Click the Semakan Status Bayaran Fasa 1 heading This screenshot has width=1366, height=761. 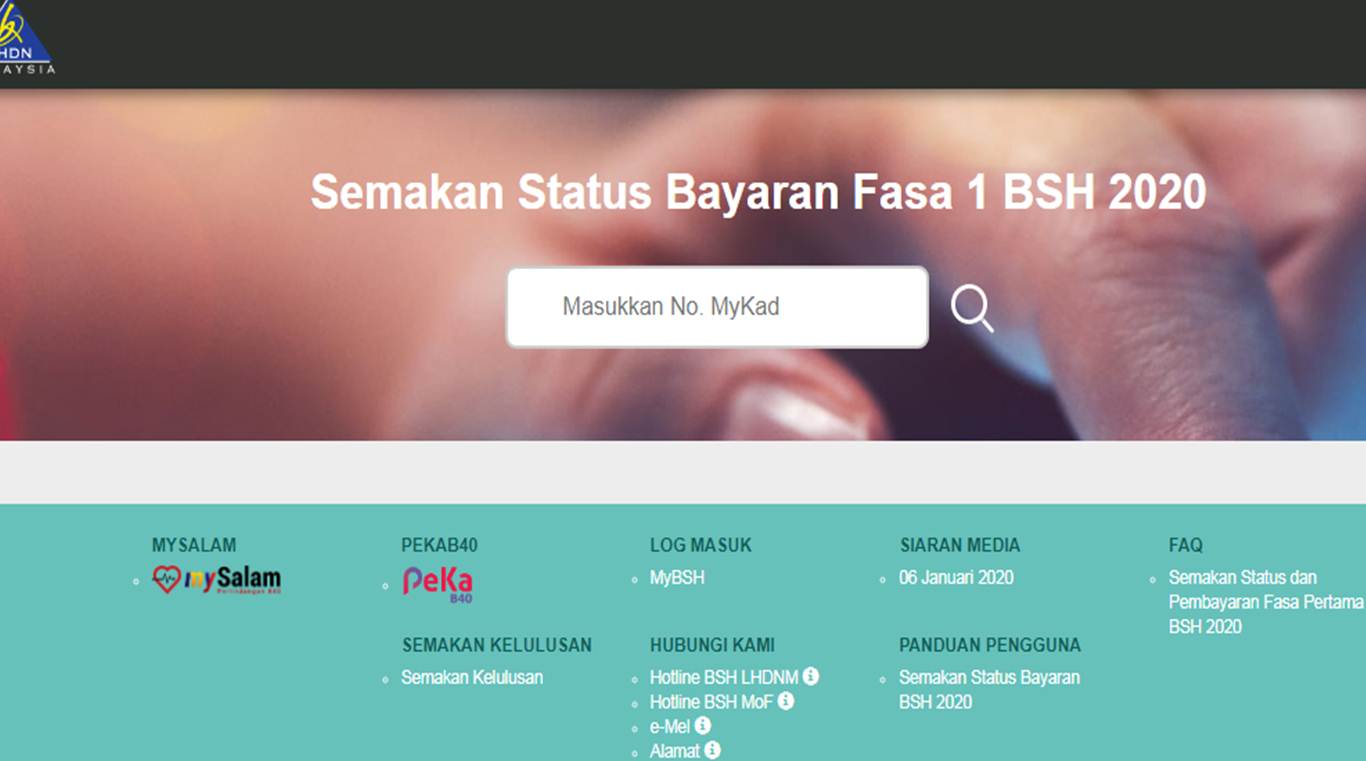[x=758, y=192]
